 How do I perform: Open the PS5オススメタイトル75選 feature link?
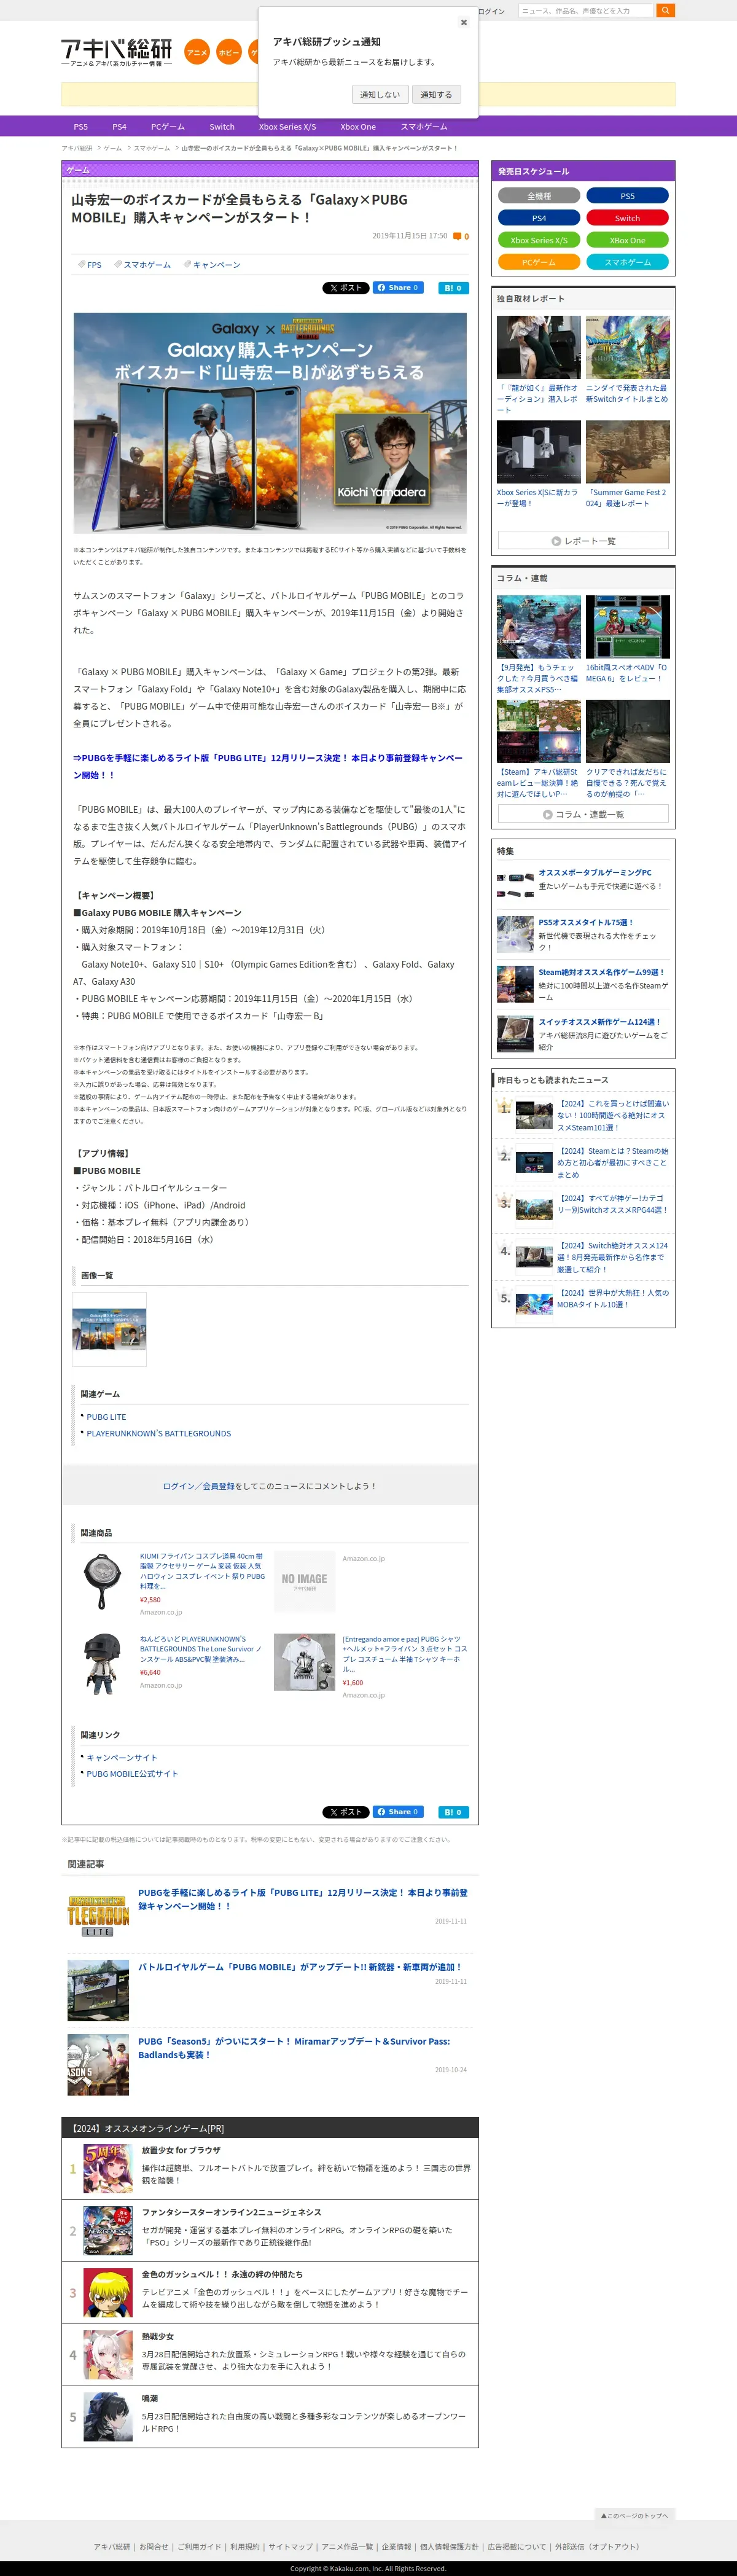pyautogui.click(x=586, y=922)
